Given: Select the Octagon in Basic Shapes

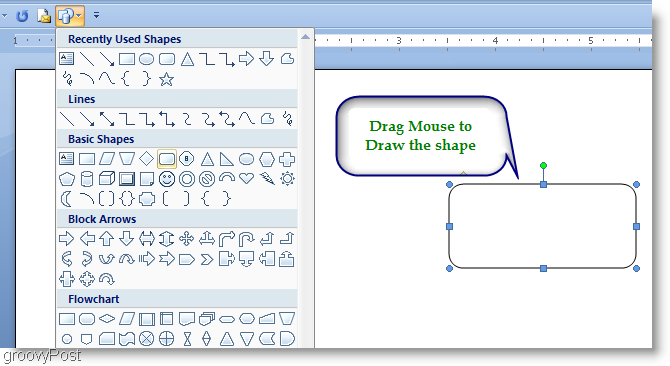Looking at the screenshot, I should pos(187,159).
